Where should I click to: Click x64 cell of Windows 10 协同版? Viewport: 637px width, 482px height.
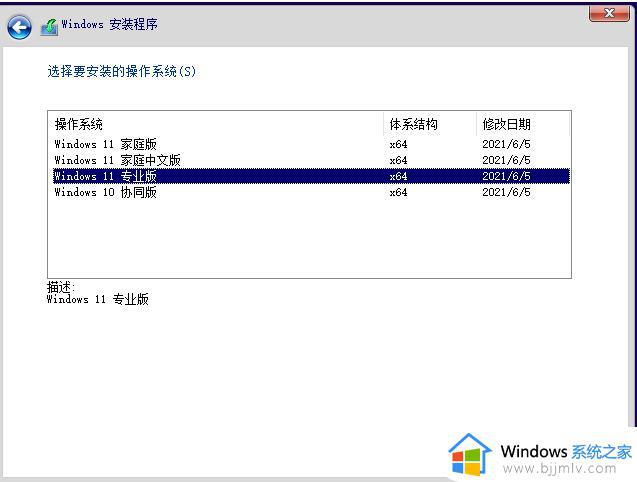point(398,192)
